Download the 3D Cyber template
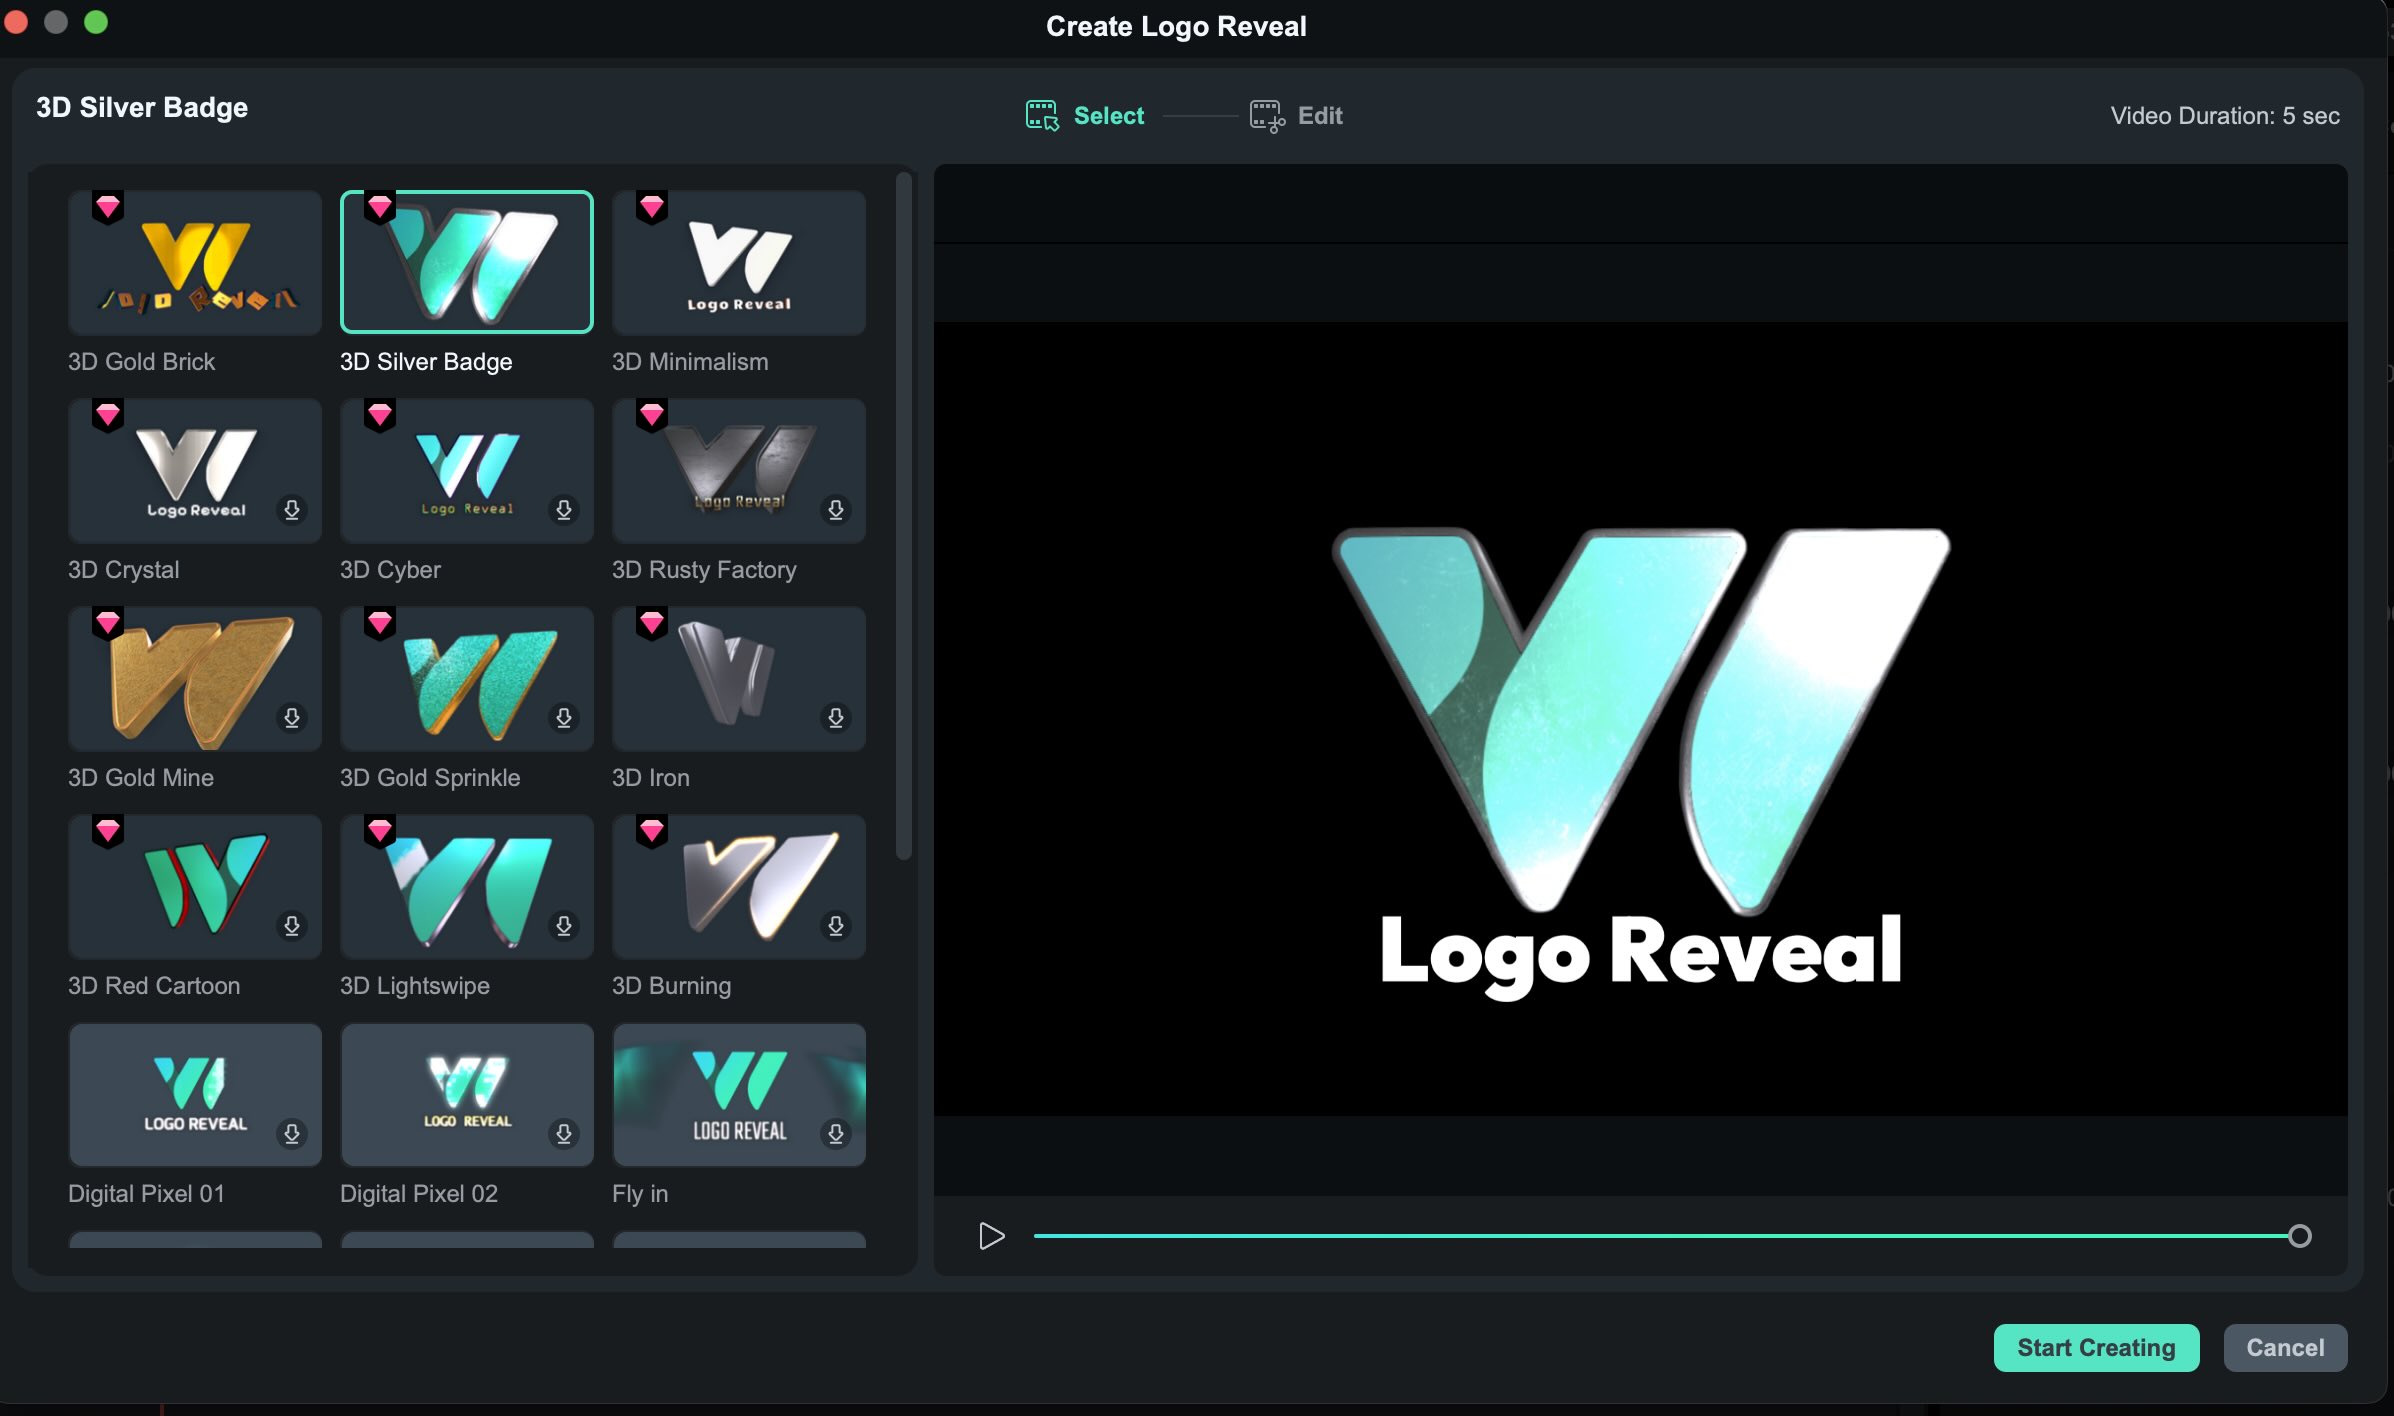The height and width of the screenshot is (1416, 2394). click(564, 510)
